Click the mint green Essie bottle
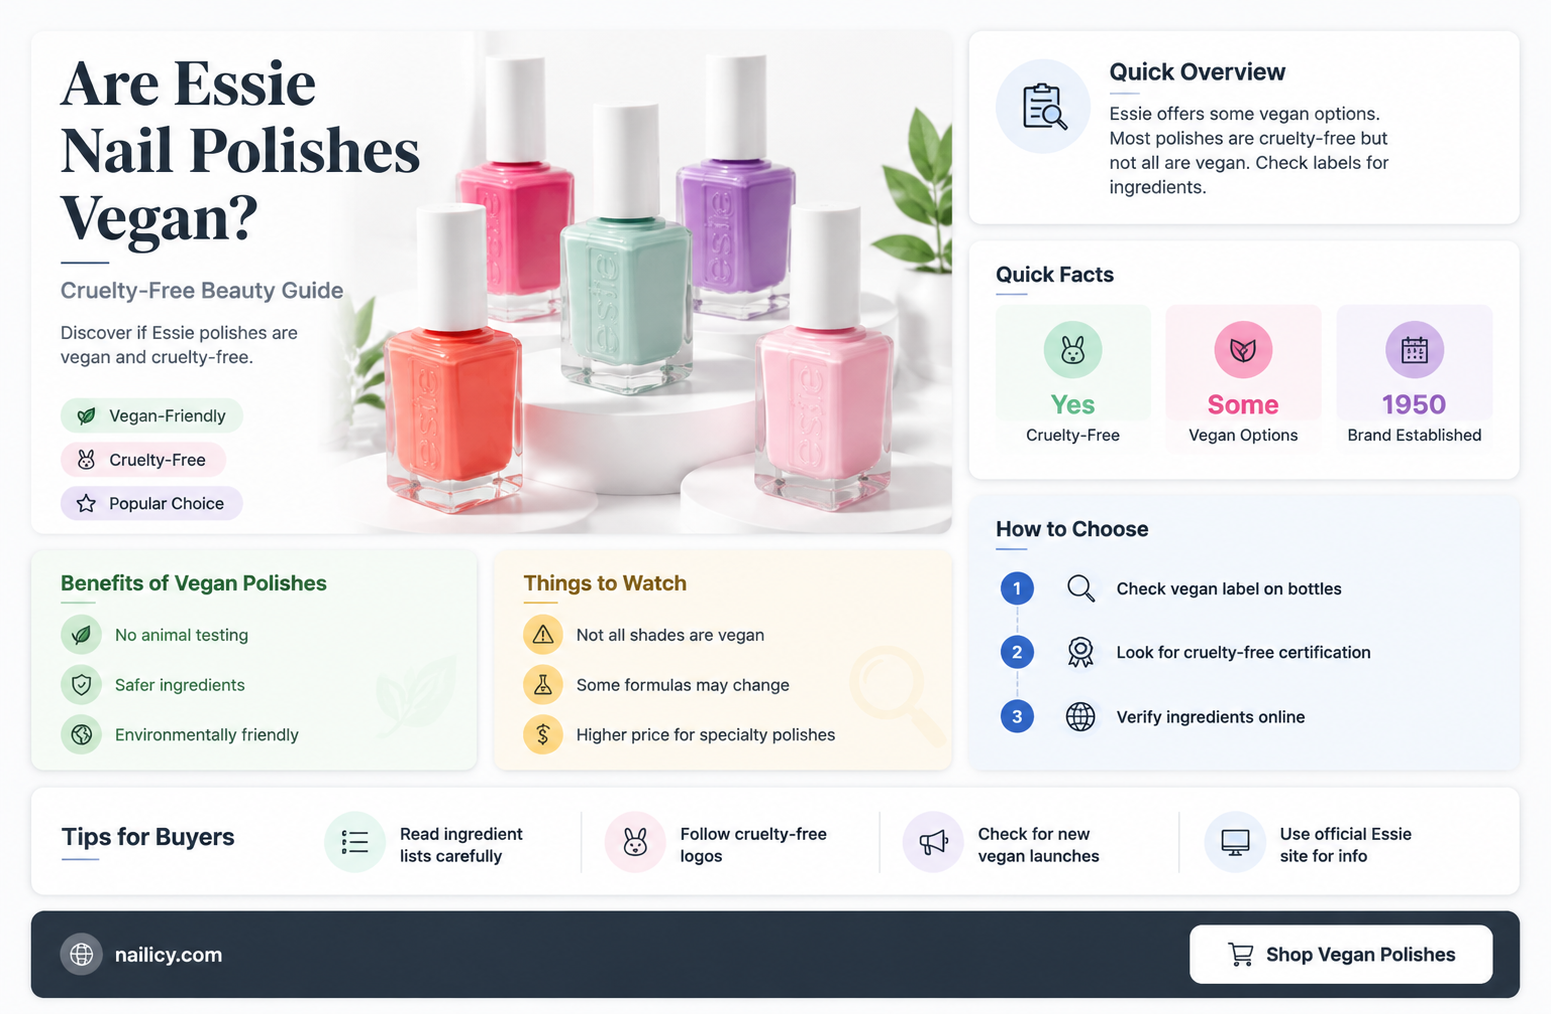This screenshot has height=1014, width=1551. coord(626,250)
